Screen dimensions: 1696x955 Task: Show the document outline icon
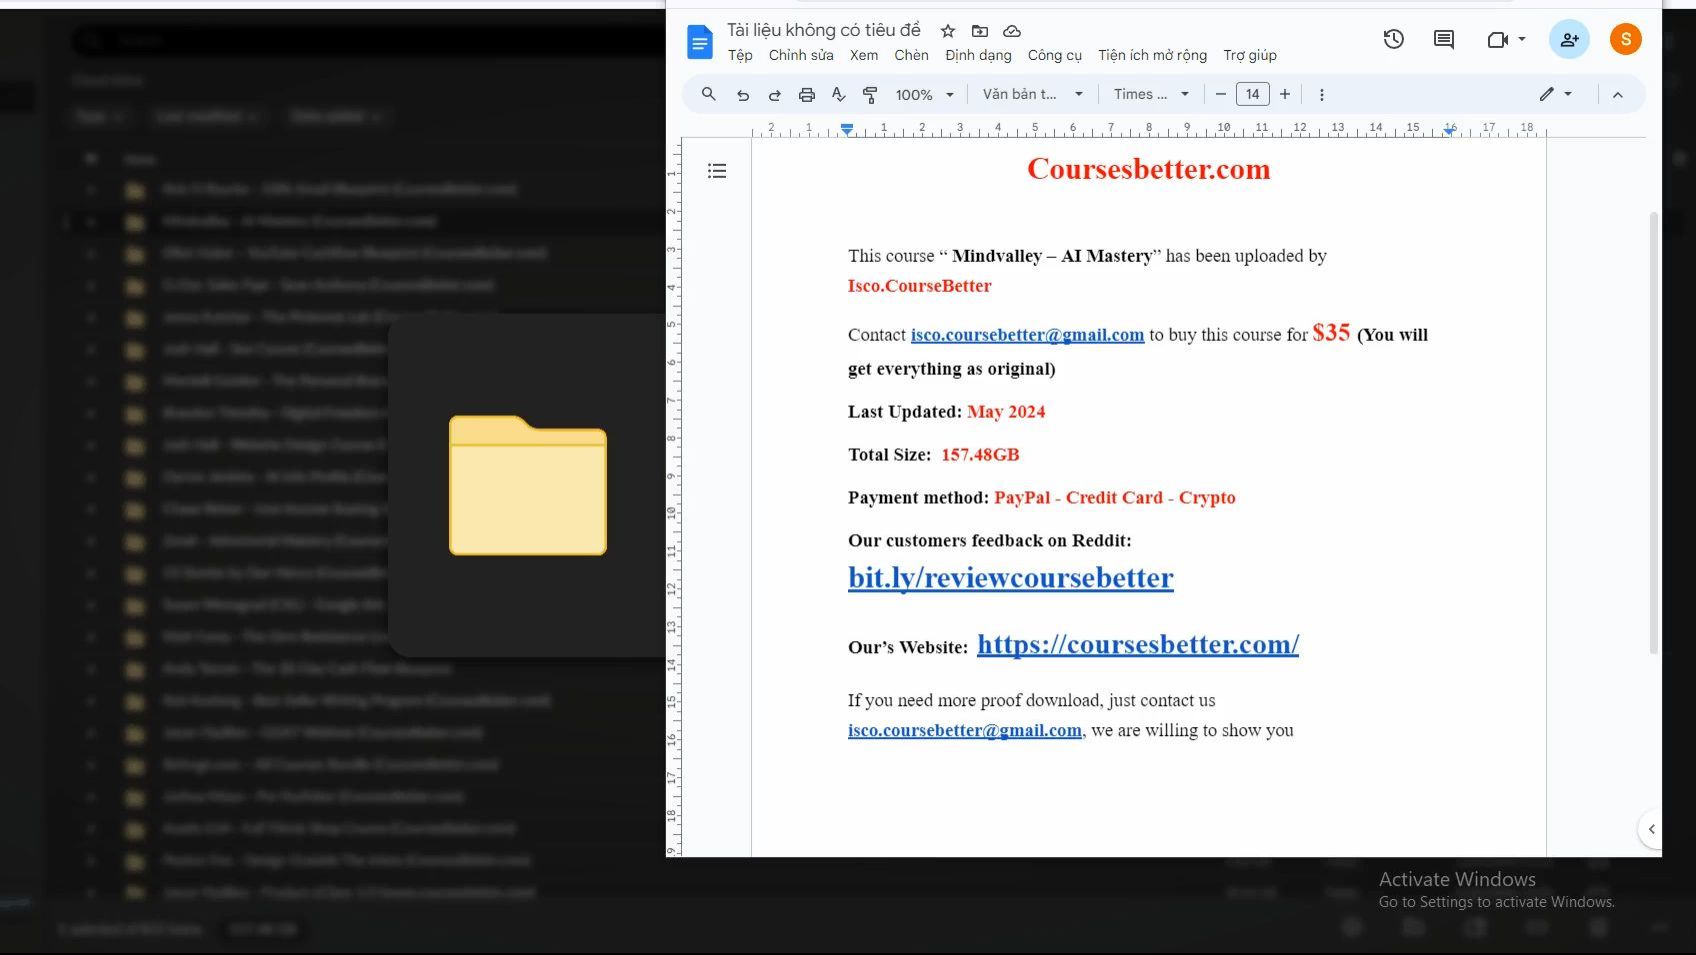pos(717,171)
